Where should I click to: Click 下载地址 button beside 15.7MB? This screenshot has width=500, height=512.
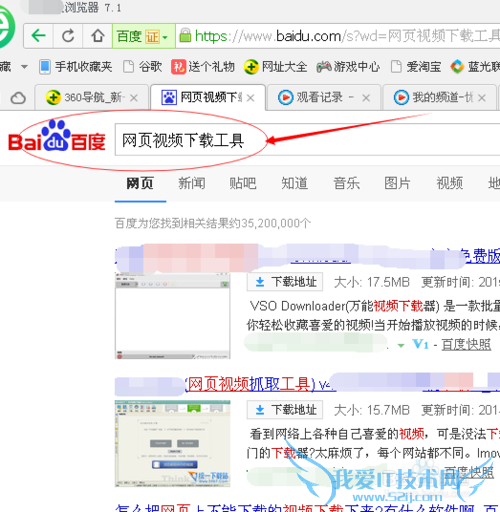click(x=285, y=410)
